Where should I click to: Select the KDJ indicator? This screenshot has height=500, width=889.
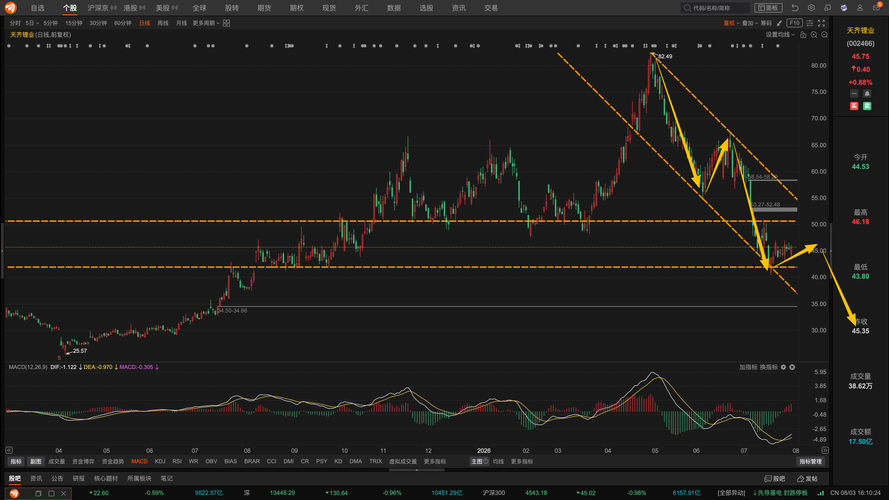[160, 461]
